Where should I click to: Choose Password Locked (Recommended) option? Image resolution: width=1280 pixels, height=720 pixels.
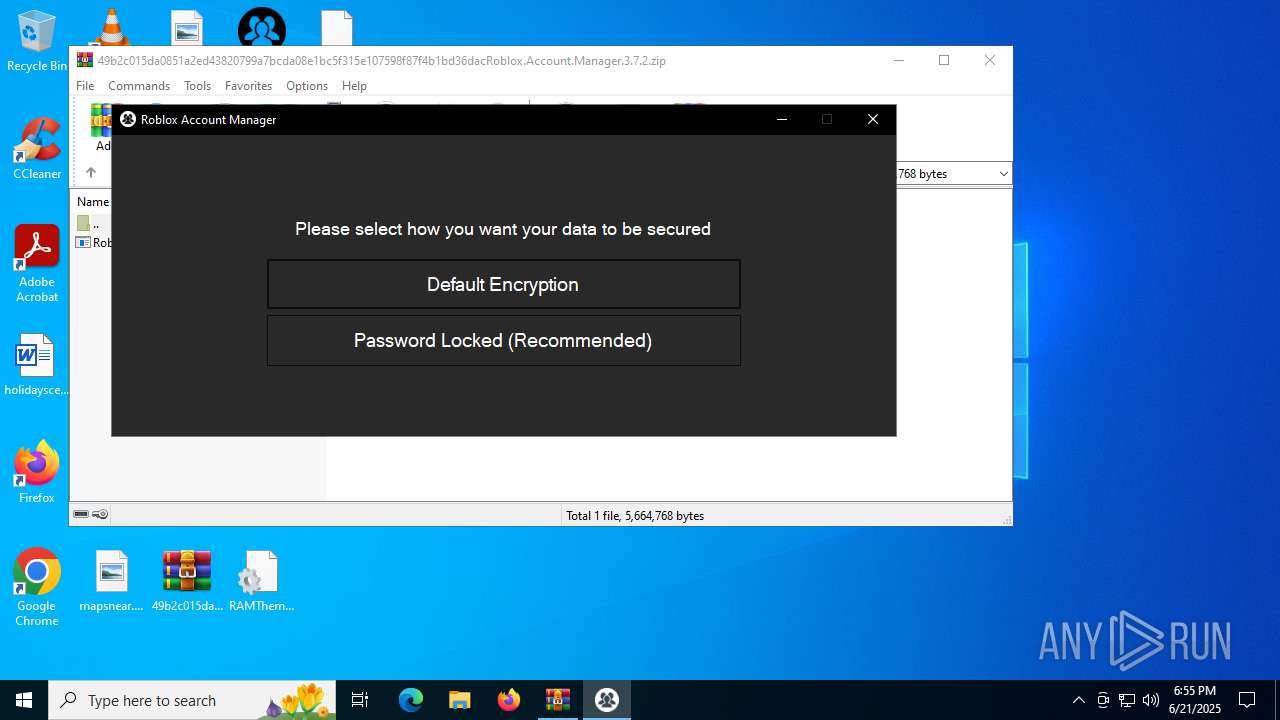(x=503, y=341)
